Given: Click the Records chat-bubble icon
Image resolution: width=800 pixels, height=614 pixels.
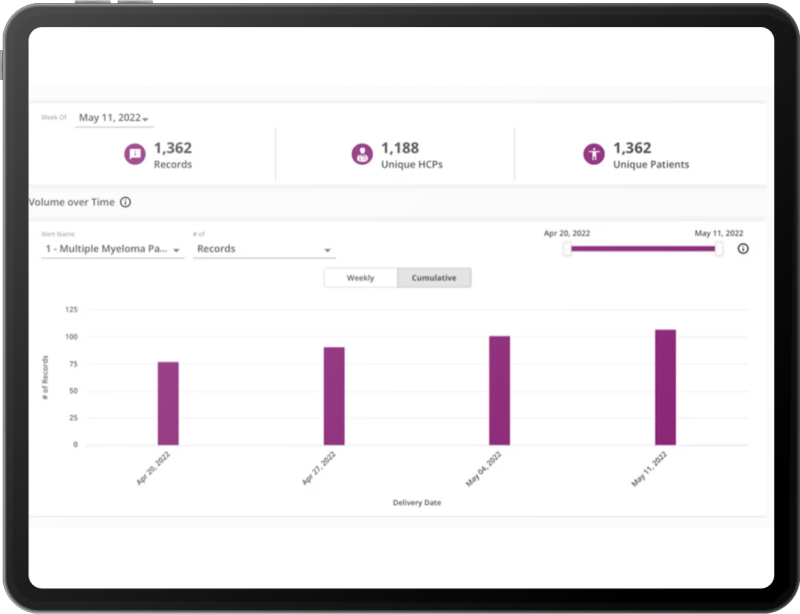Looking at the screenshot, I should [135, 154].
